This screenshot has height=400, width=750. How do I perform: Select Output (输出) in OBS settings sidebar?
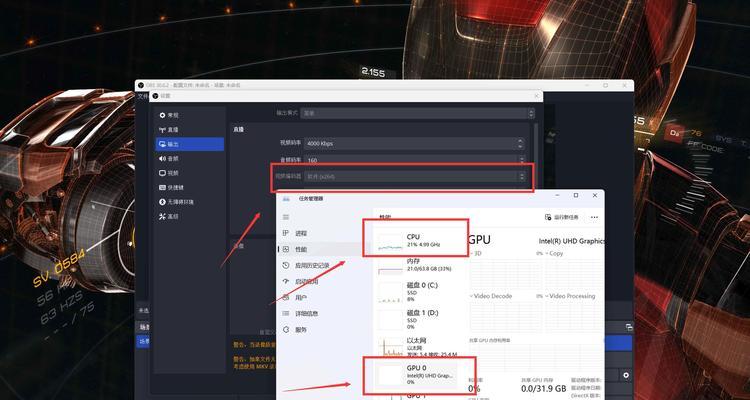189,144
